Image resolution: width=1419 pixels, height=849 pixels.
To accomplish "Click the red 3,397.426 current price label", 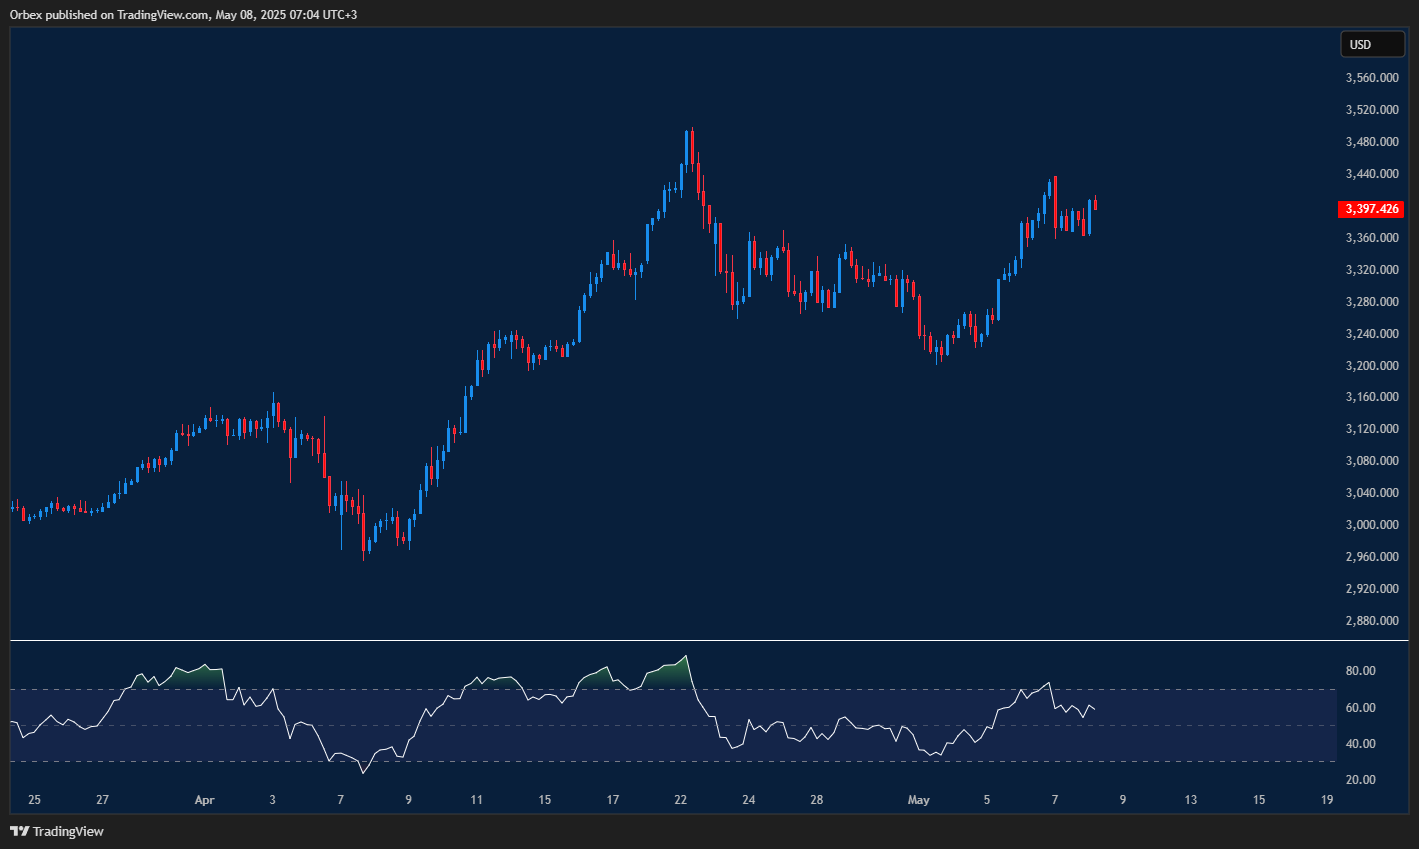I will tap(1371, 209).
